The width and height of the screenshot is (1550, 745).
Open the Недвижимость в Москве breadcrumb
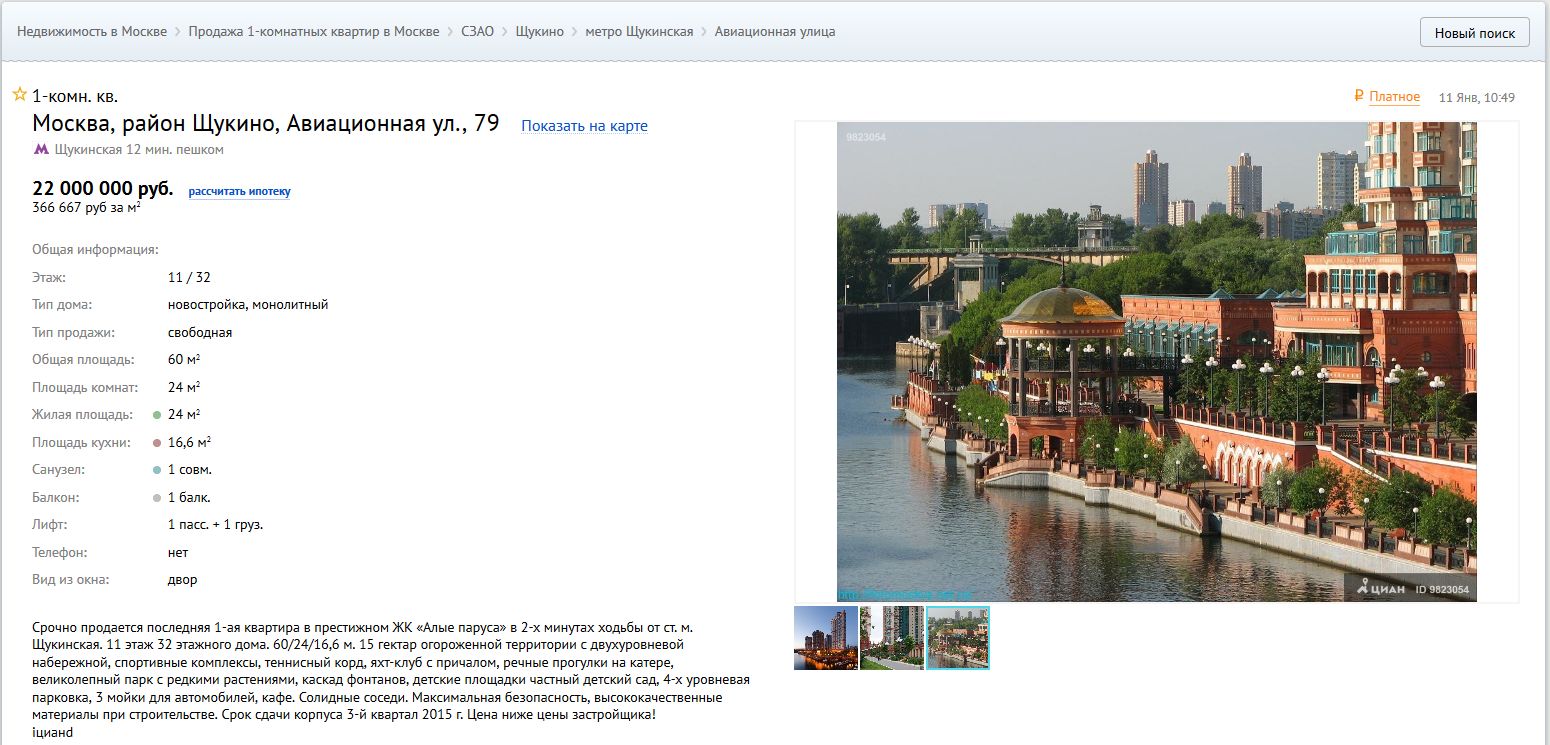(92, 31)
